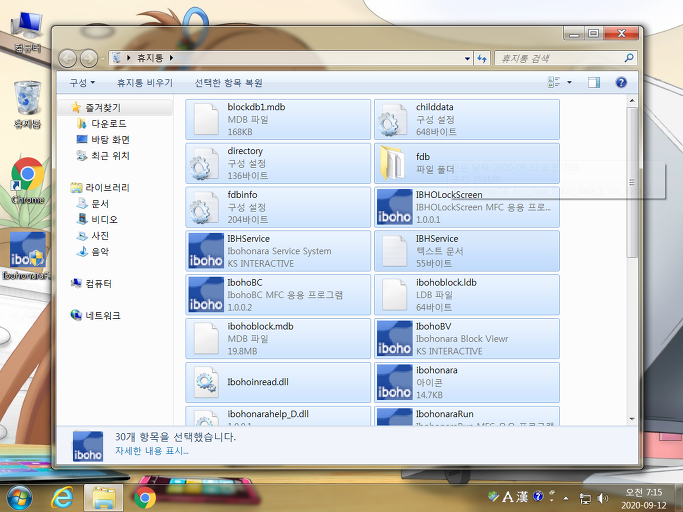Image resolution: width=683 pixels, height=512 pixels.
Task: Click the Chrome taskbar icon
Action: tap(145, 498)
